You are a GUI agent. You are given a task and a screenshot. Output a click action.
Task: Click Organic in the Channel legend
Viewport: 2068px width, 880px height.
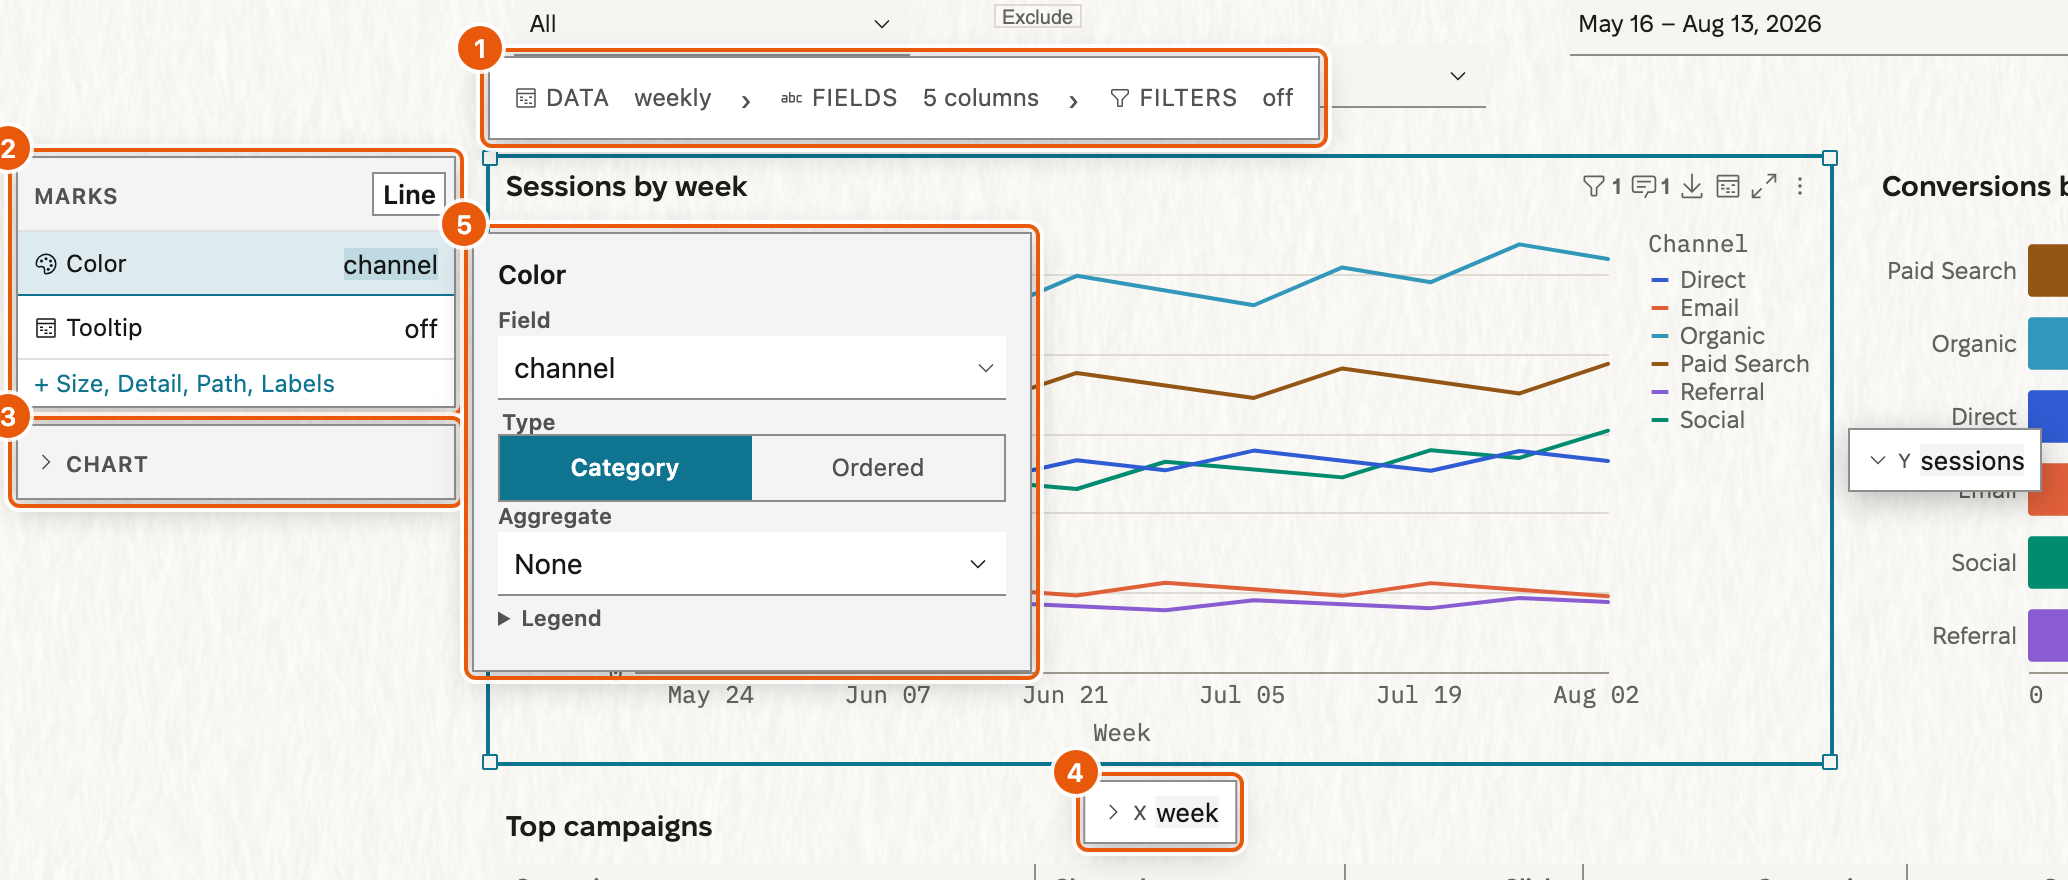point(1722,336)
